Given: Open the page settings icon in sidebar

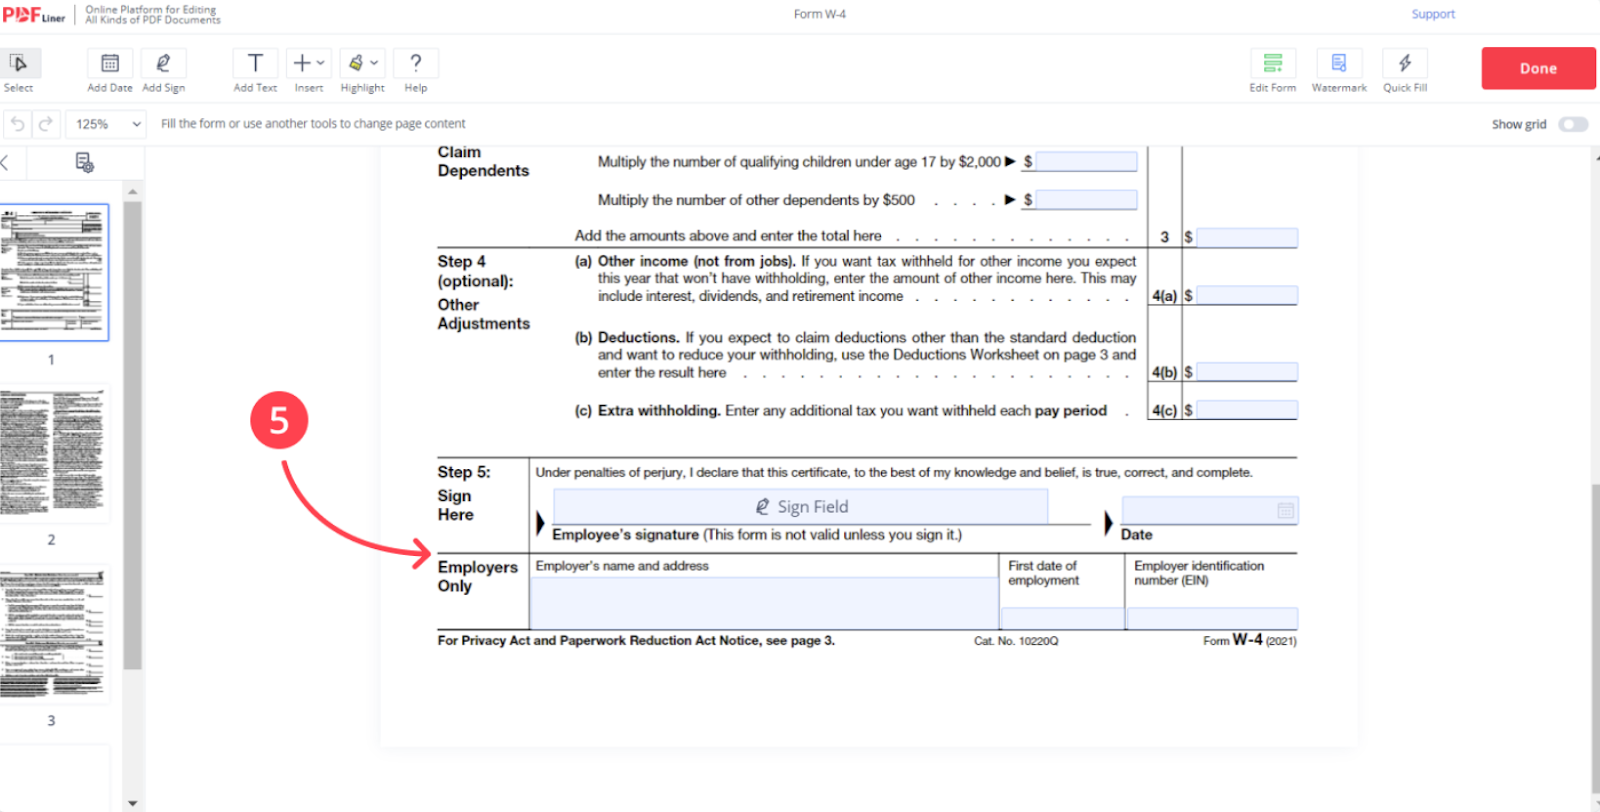Looking at the screenshot, I should point(85,162).
